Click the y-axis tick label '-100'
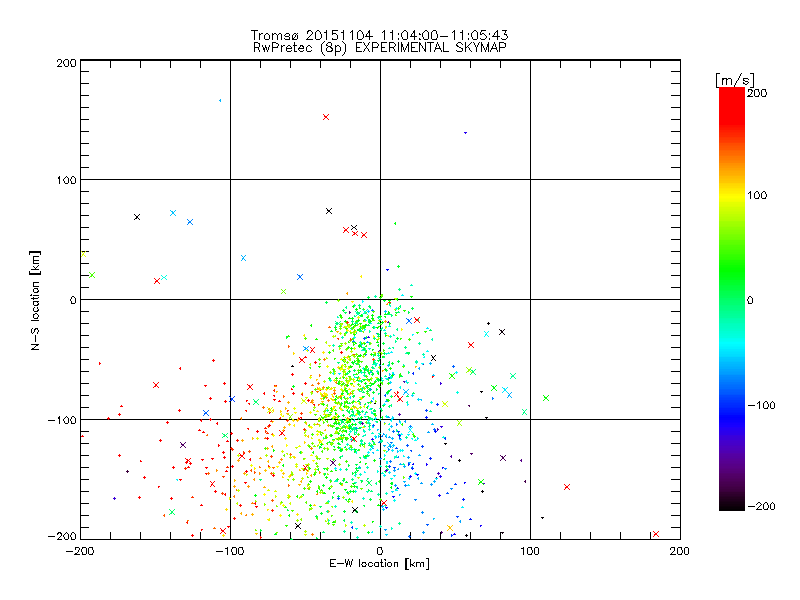 (62, 420)
